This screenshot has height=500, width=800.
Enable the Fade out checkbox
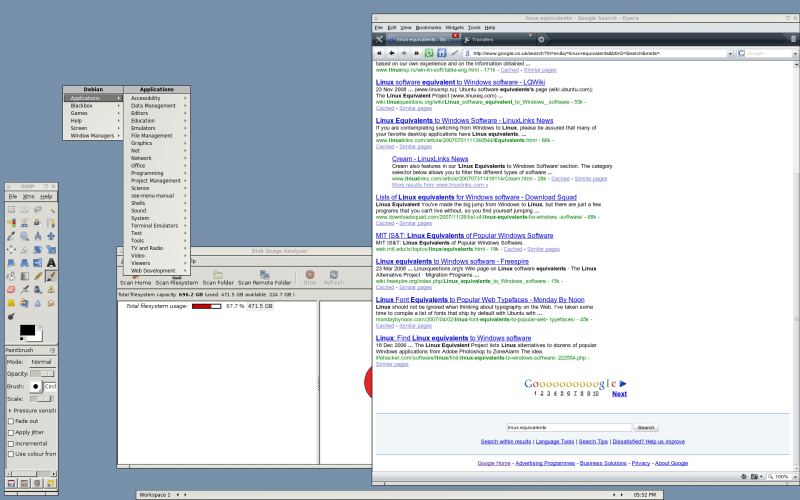pyautogui.click(x=11, y=421)
